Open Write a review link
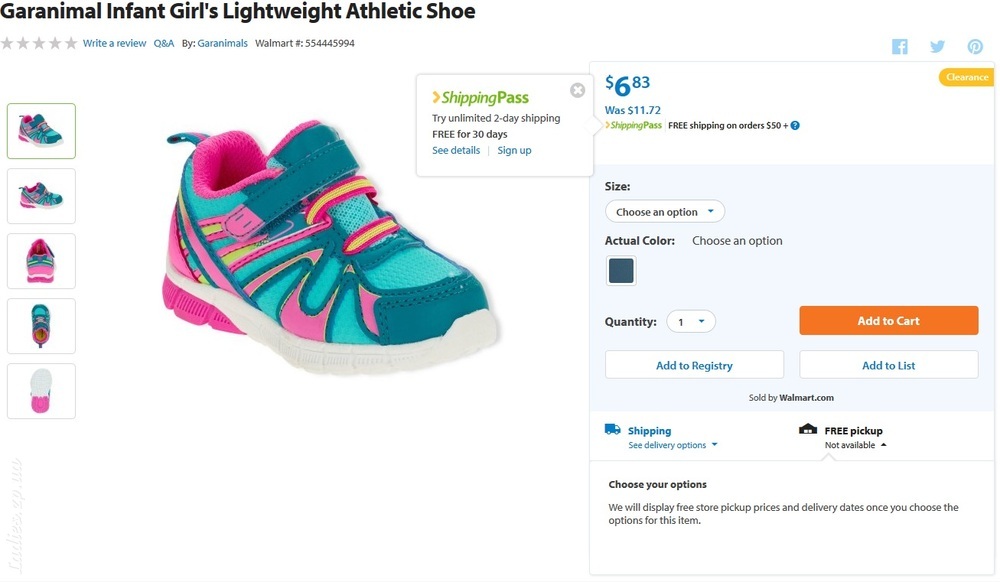1000x582 pixels. tap(114, 43)
